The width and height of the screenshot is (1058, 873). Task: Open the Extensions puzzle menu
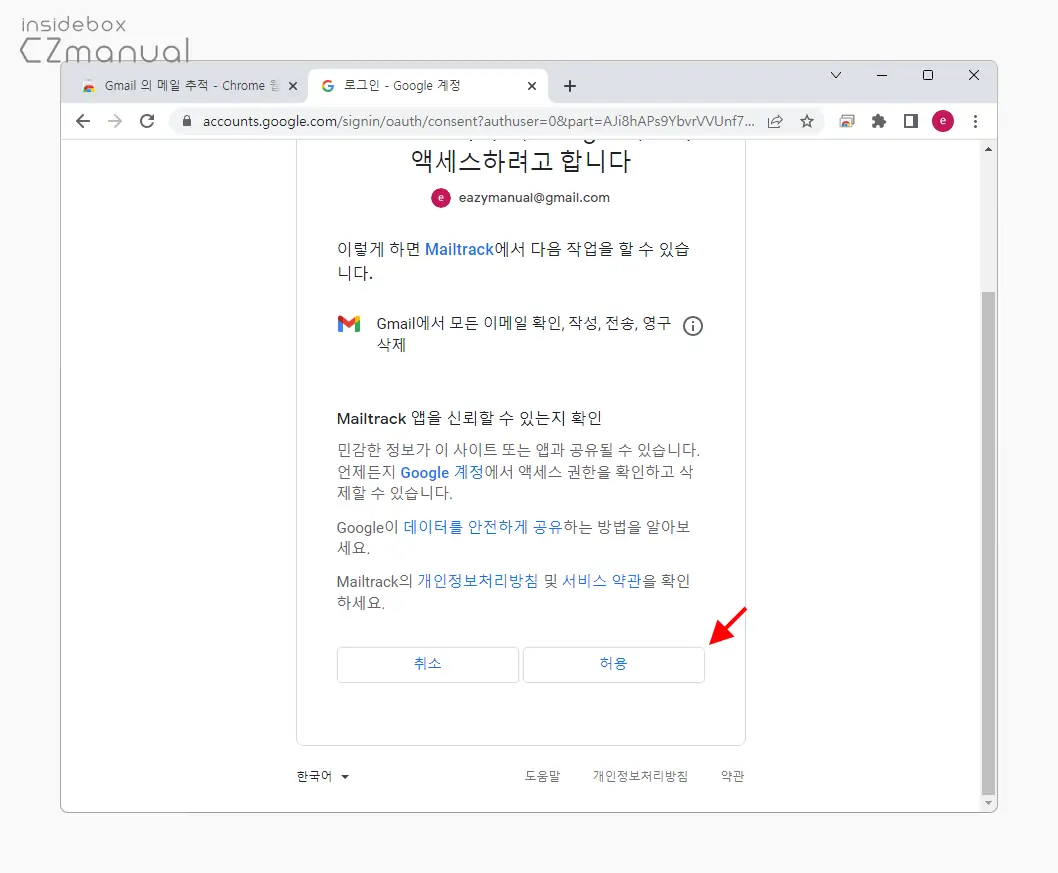(x=879, y=121)
